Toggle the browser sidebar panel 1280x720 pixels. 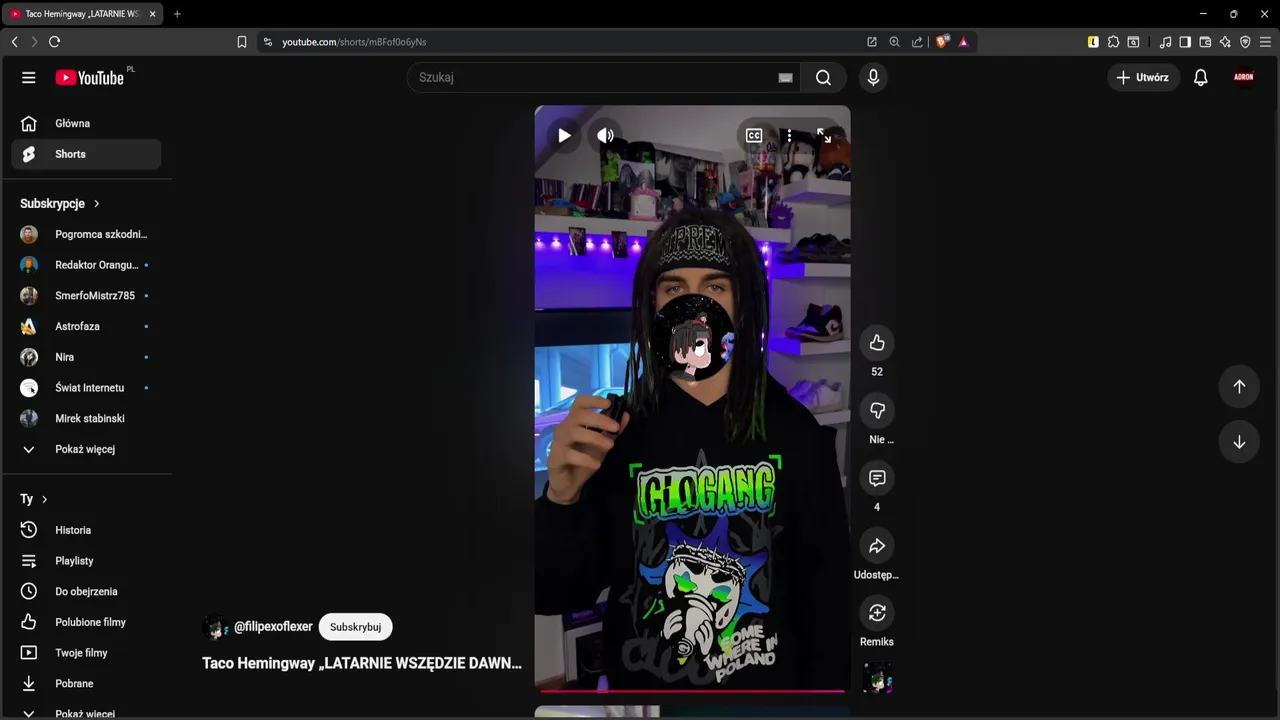1185,42
